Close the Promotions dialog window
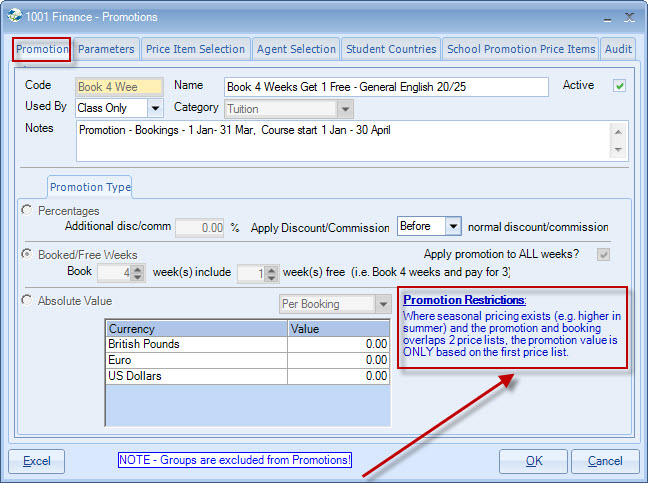This screenshot has height=483, width=648. coord(628,17)
